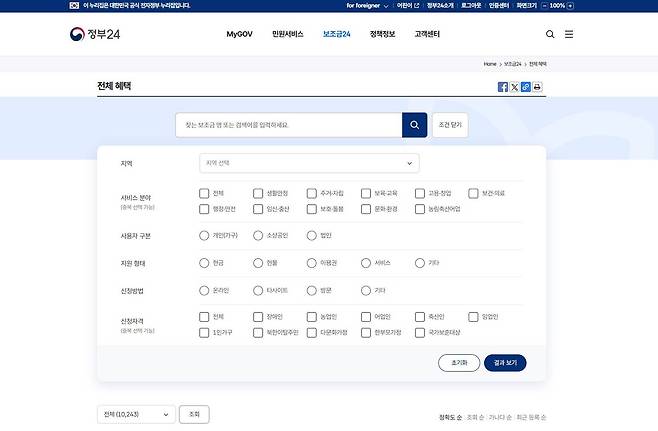Open the hamburger full menu icon
Screen dimensions: 658x431
coord(569,34)
